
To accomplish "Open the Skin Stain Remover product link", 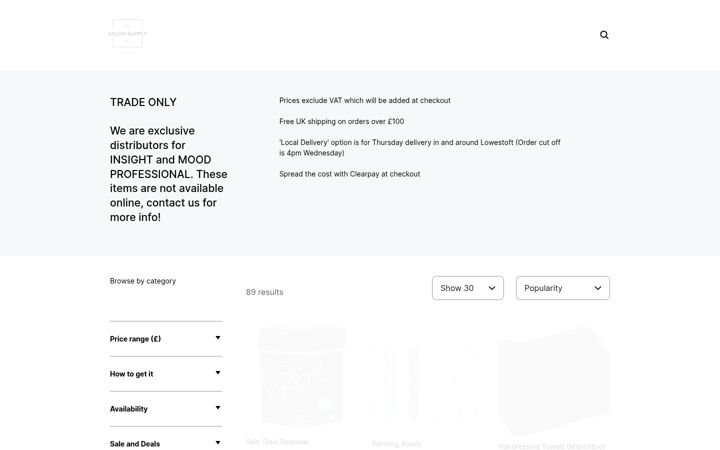I will 277,442.
